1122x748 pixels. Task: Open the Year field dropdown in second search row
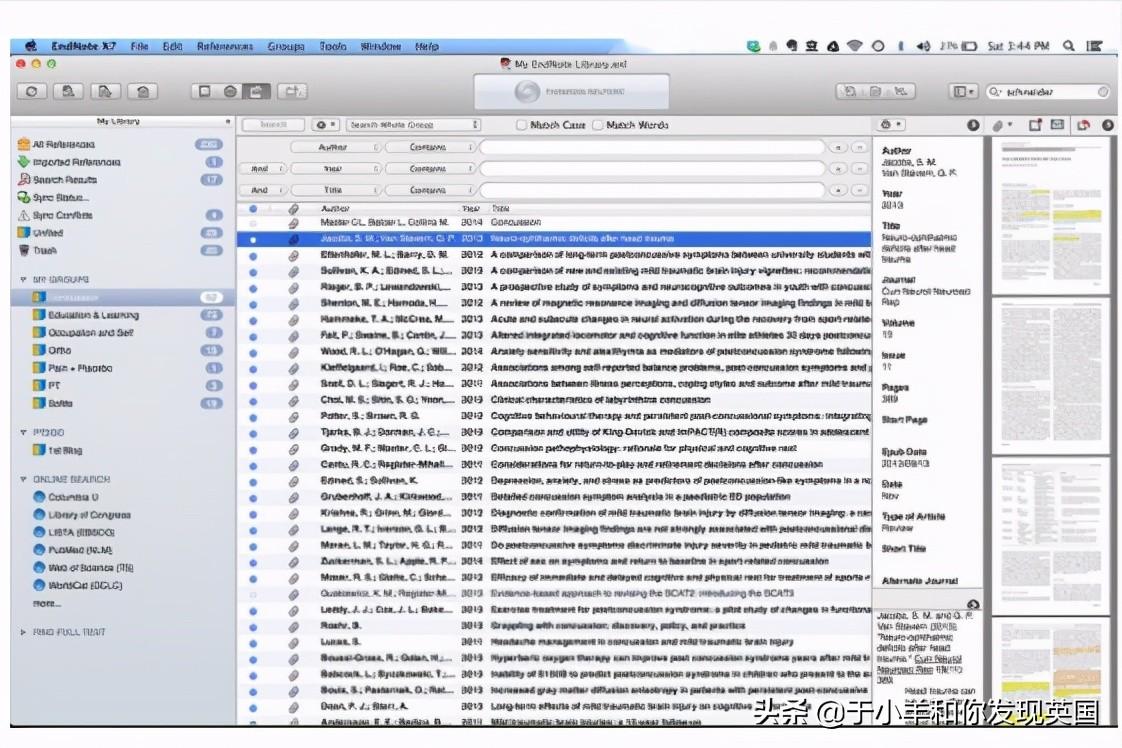336,169
